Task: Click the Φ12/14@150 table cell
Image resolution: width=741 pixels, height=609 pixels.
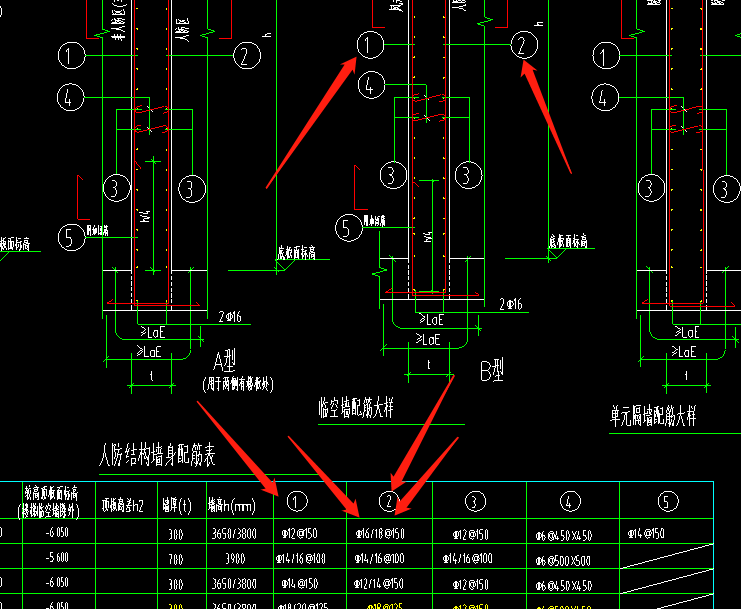Action: pyautogui.click(x=379, y=584)
